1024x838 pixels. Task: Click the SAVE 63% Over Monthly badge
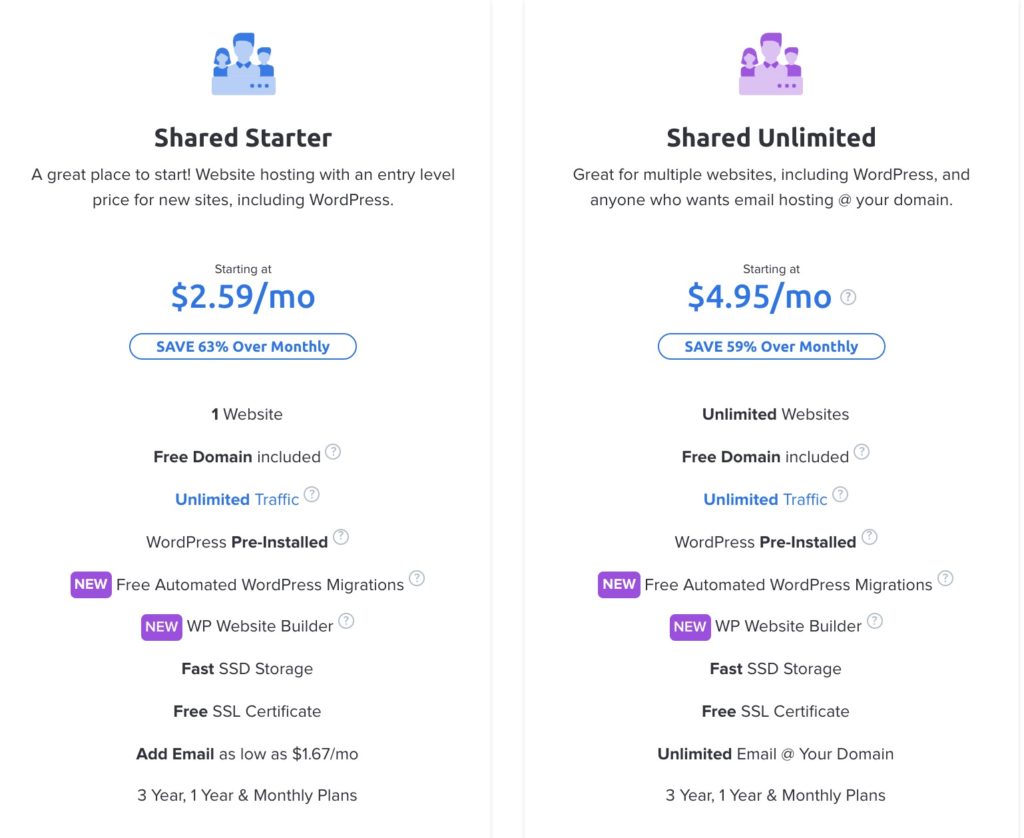(x=243, y=347)
